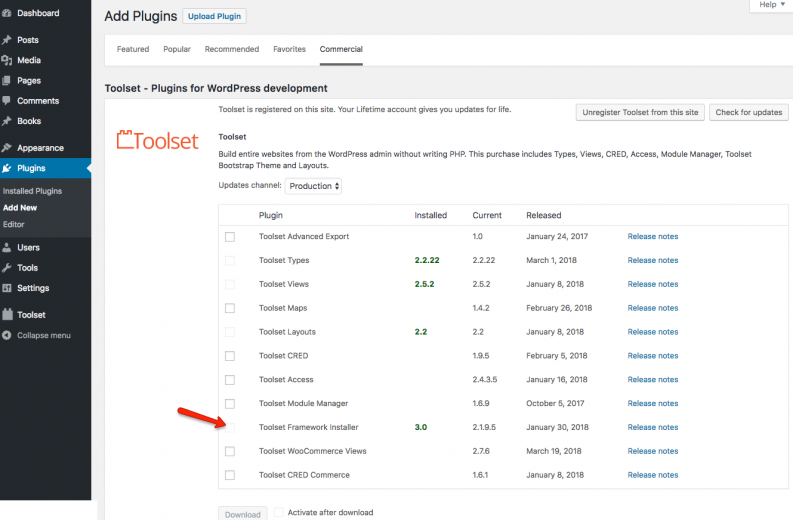Screen dimensions: 793x520
Task: Check the Toolset Advanced Export checkbox
Action: pyautogui.click(x=230, y=237)
